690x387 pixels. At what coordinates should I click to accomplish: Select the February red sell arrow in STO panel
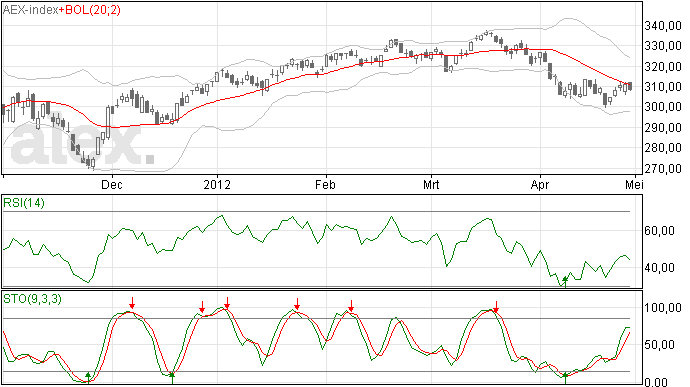point(351,306)
